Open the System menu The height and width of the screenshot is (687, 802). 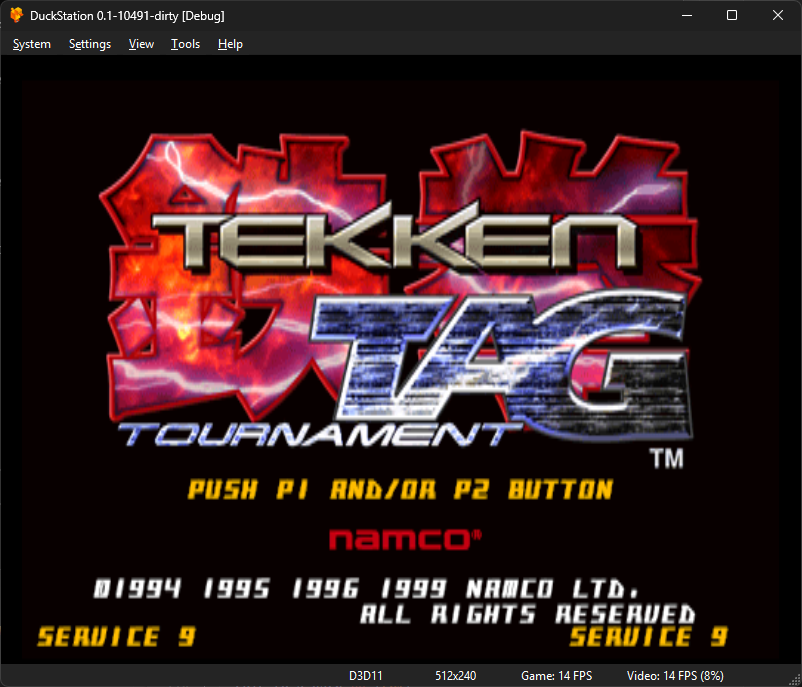pos(32,44)
